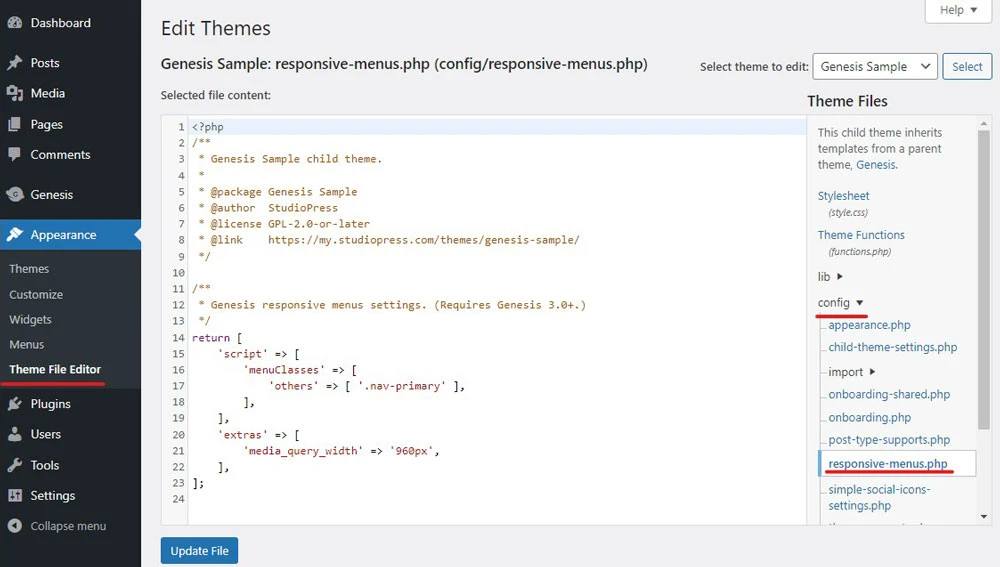Select Theme File Editor submenu item

pyautogui.click(x=55, y=369)
